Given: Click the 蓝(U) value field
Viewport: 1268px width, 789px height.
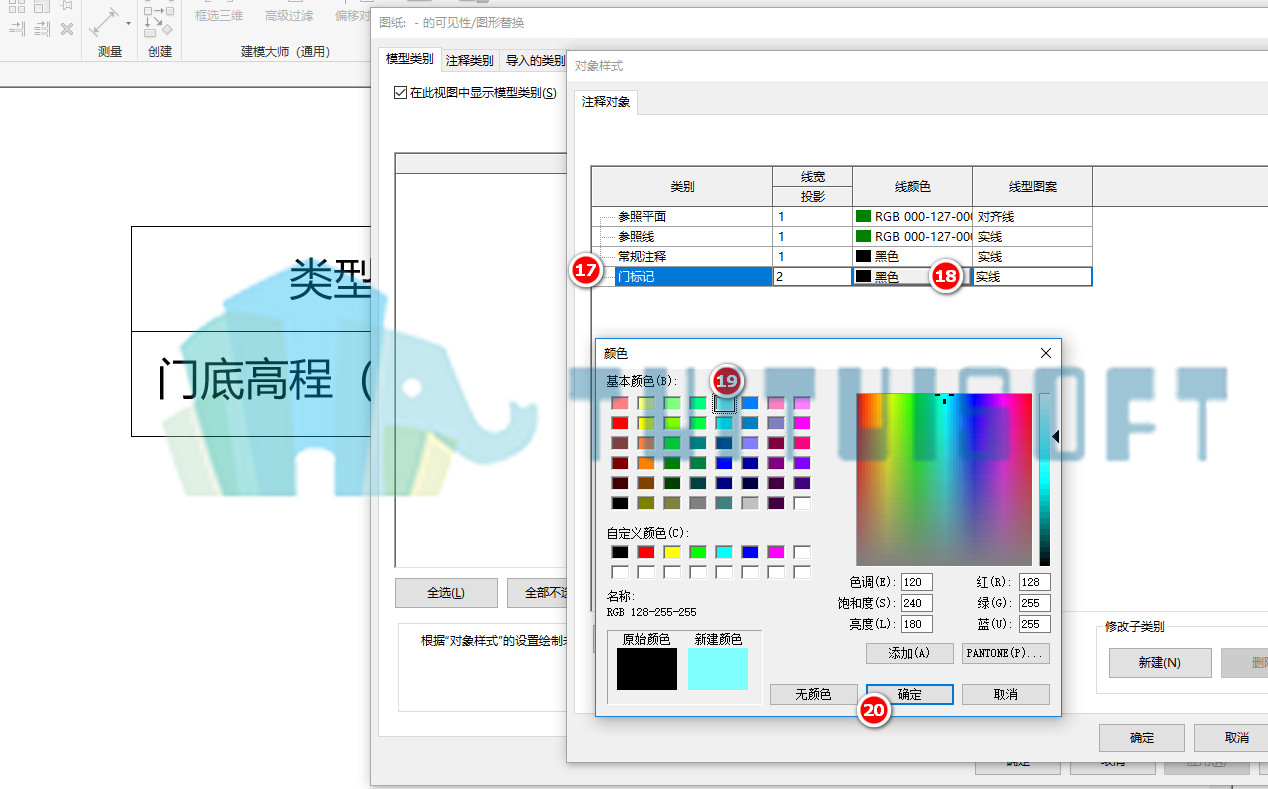Looking at the screenshot, I should [1034, 624].
